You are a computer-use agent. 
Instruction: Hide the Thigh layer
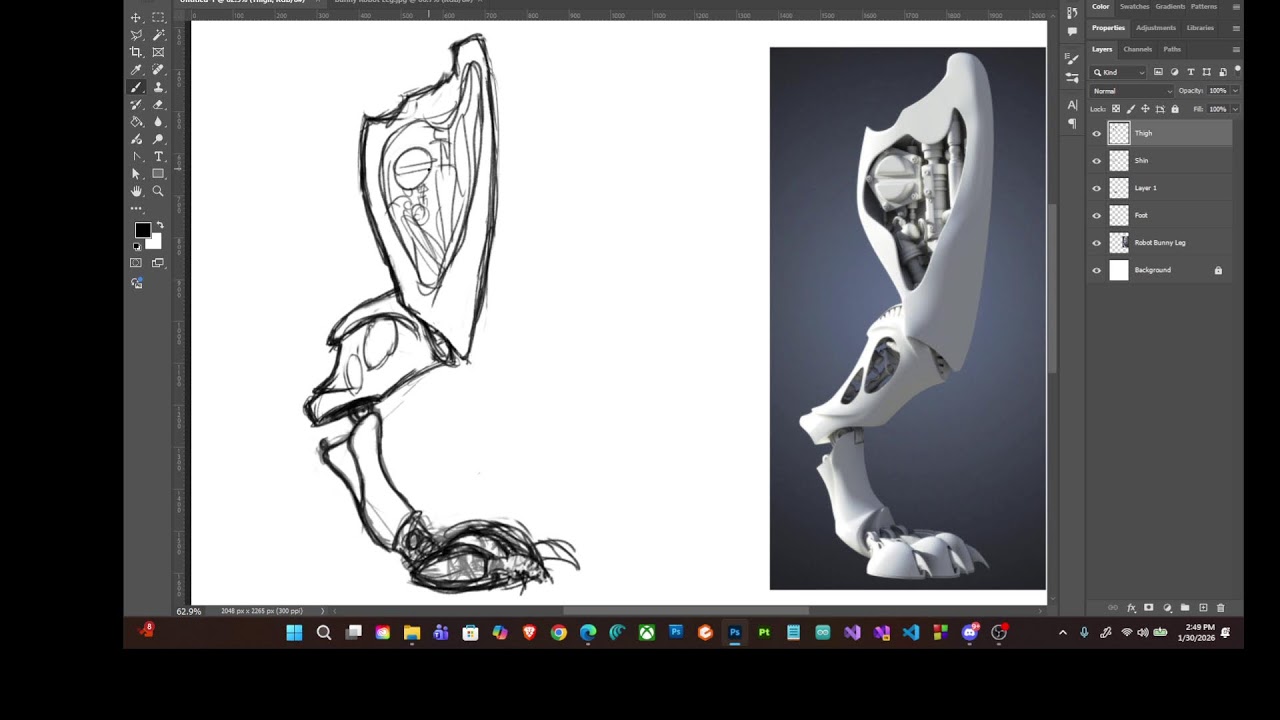pos(1097,133)
